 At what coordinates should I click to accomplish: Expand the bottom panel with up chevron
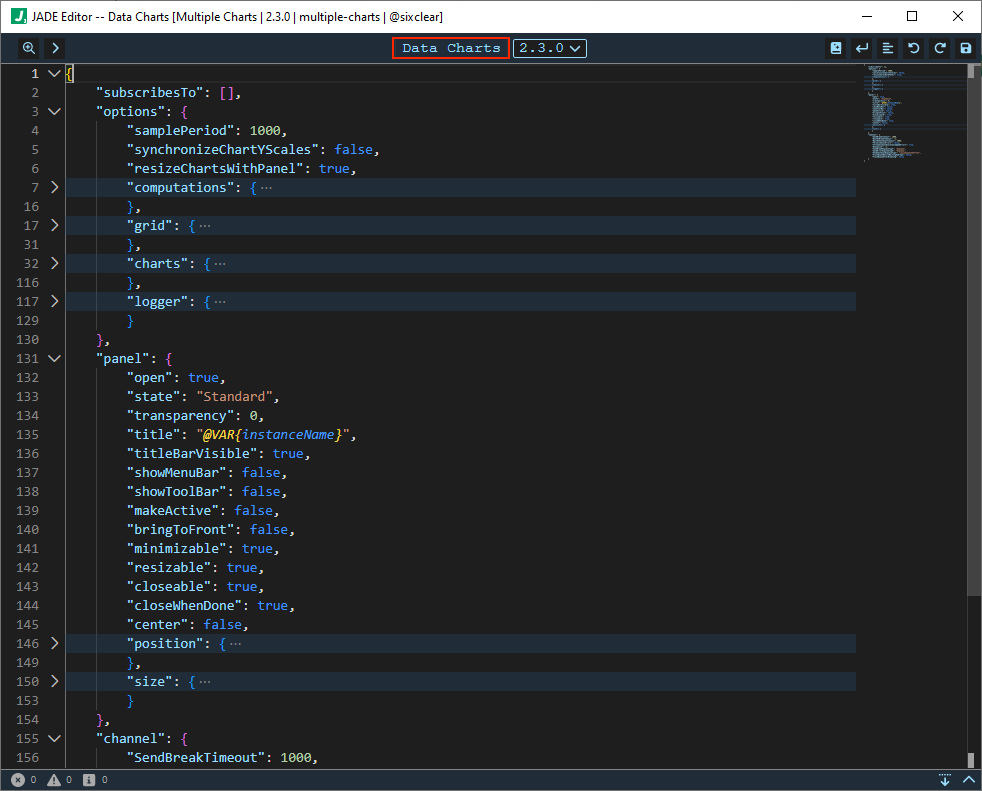[x=968, y=779]
